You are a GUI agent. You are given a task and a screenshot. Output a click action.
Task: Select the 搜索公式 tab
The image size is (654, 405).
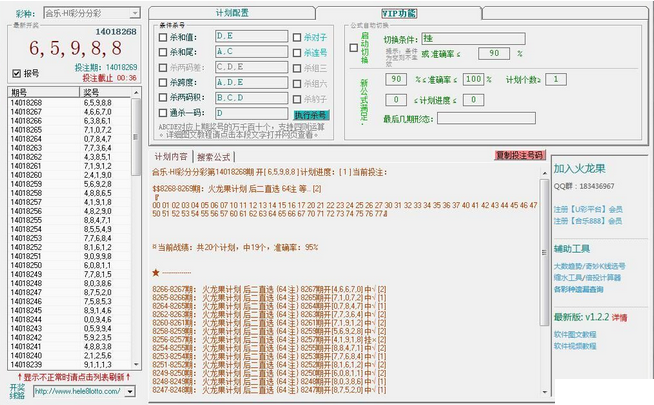[x=214, y=157]
